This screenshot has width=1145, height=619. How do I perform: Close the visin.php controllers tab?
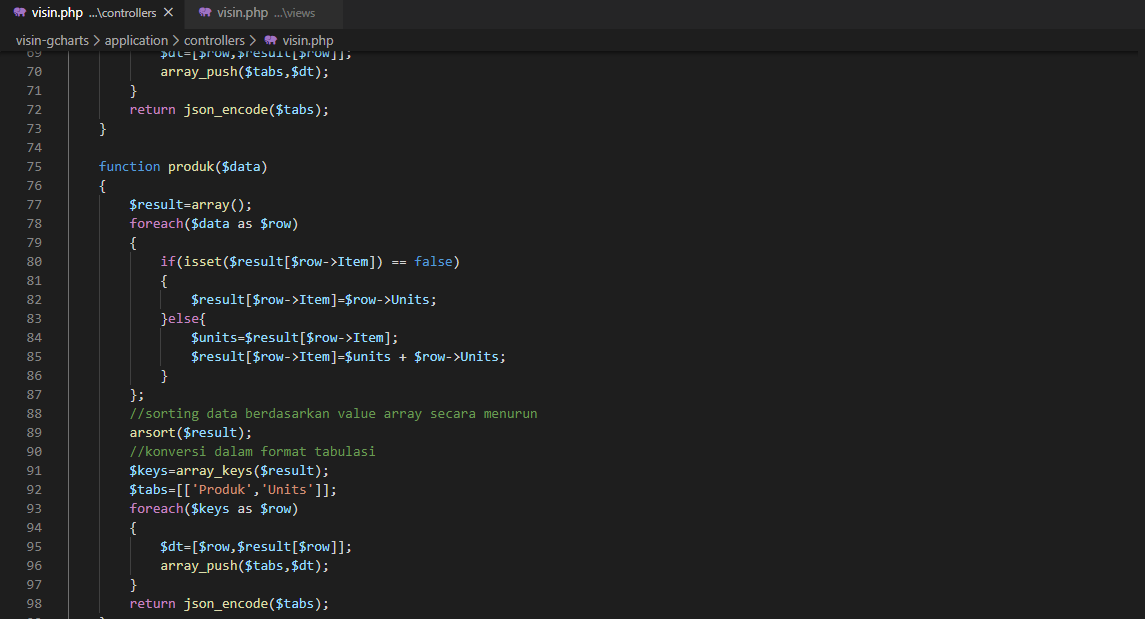tap(169, 12)
